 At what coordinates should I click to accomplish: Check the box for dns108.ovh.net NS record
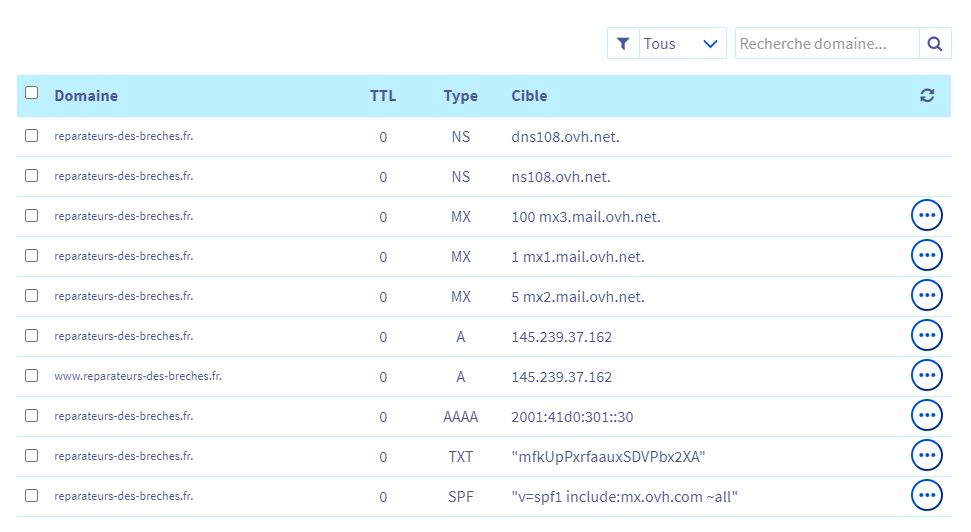(32, 135)
